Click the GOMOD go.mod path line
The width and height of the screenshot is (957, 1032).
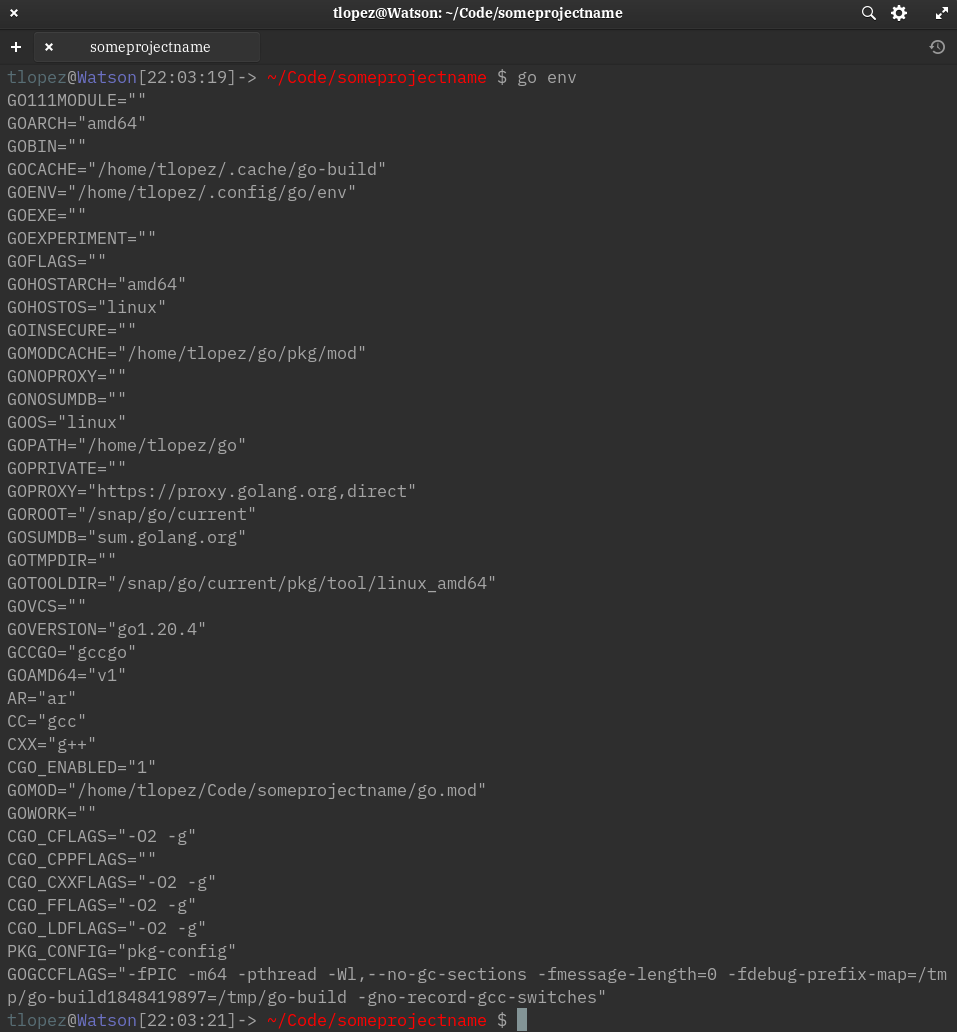[x=246, y=790]
